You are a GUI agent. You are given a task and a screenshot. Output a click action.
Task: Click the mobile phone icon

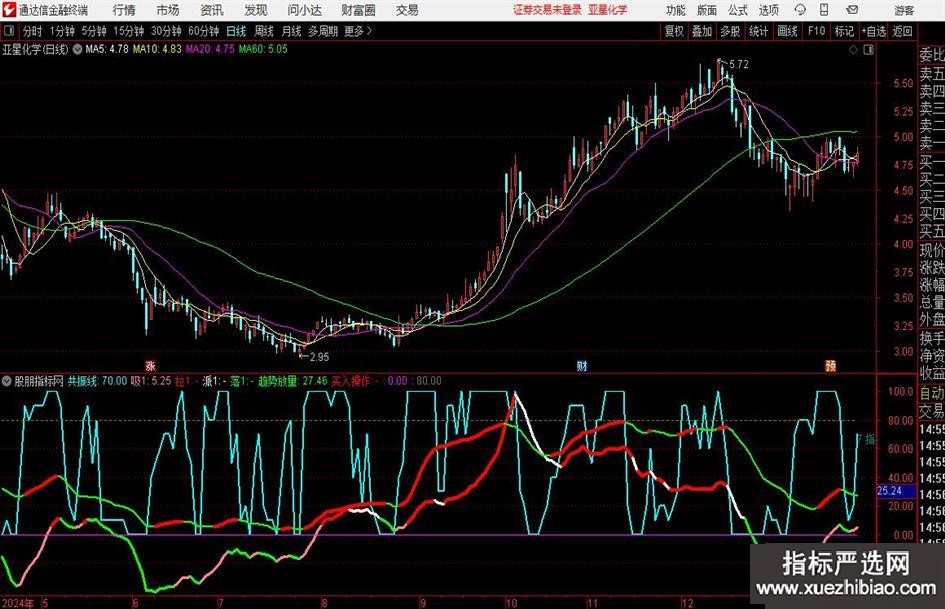click(x=824, y=10)
